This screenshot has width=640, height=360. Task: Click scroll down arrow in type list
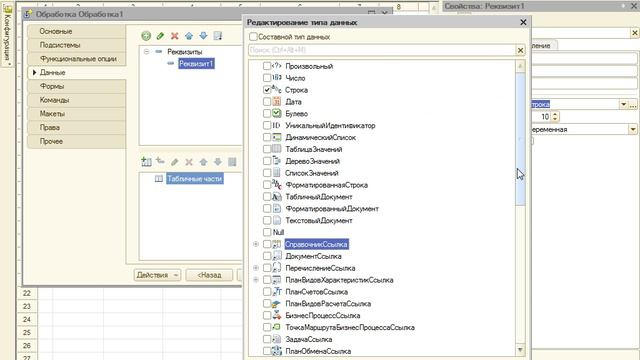(x=520, y=350)
